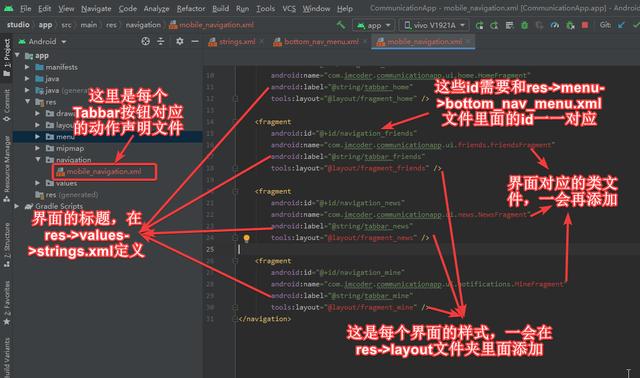640x378 pixels.
Task: Click the Select Opened File target icon
Action: (x=145, y=41)
